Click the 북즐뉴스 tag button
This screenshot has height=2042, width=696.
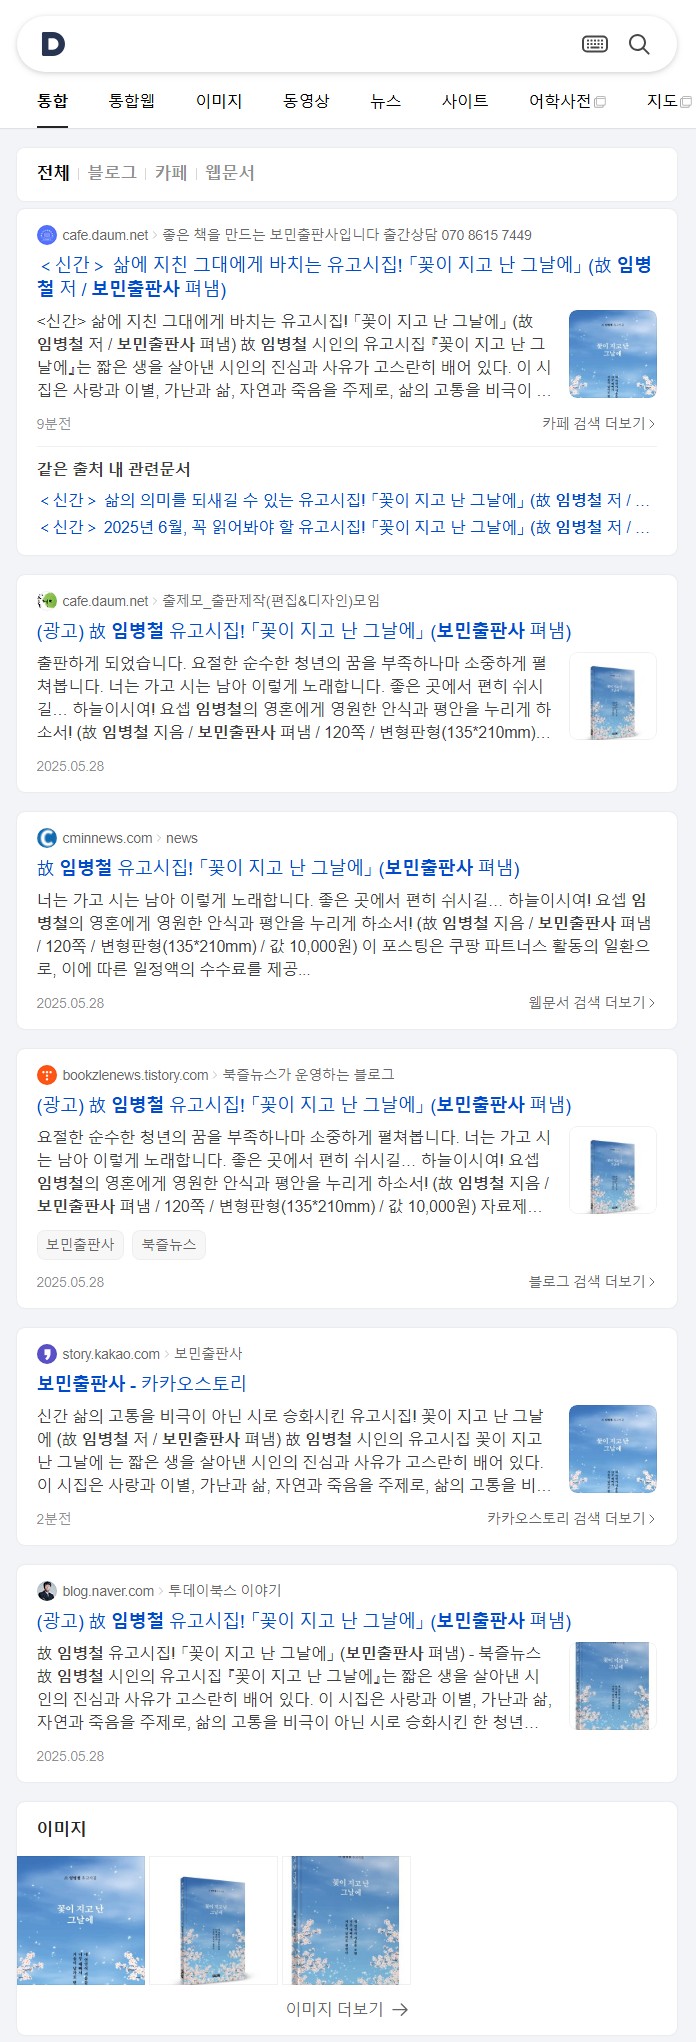(x=169, y=1245)
